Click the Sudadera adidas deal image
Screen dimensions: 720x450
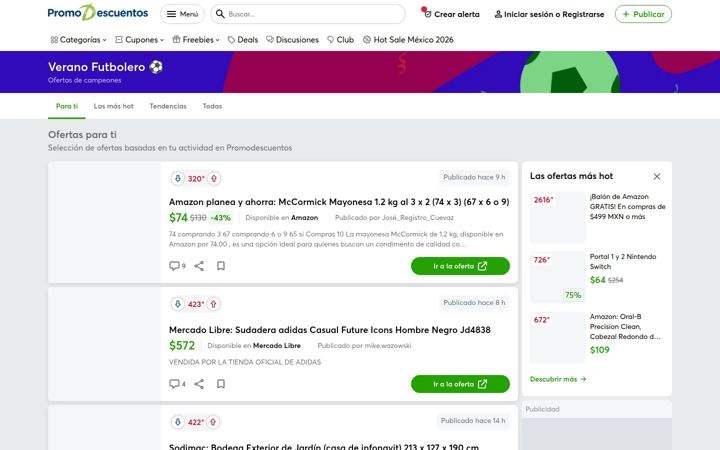[x=104, y=344]
